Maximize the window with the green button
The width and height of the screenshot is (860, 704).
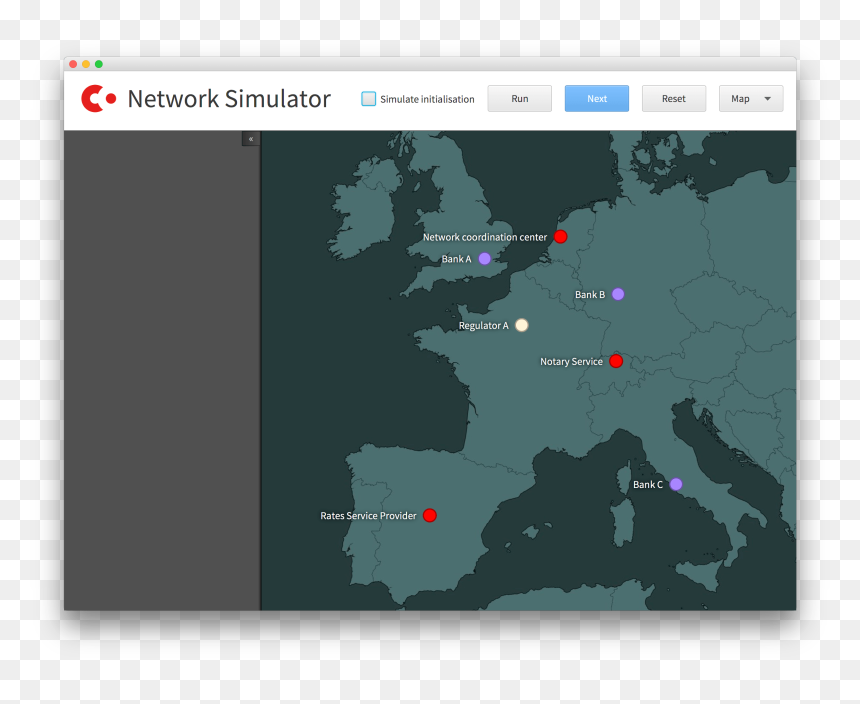99,64
